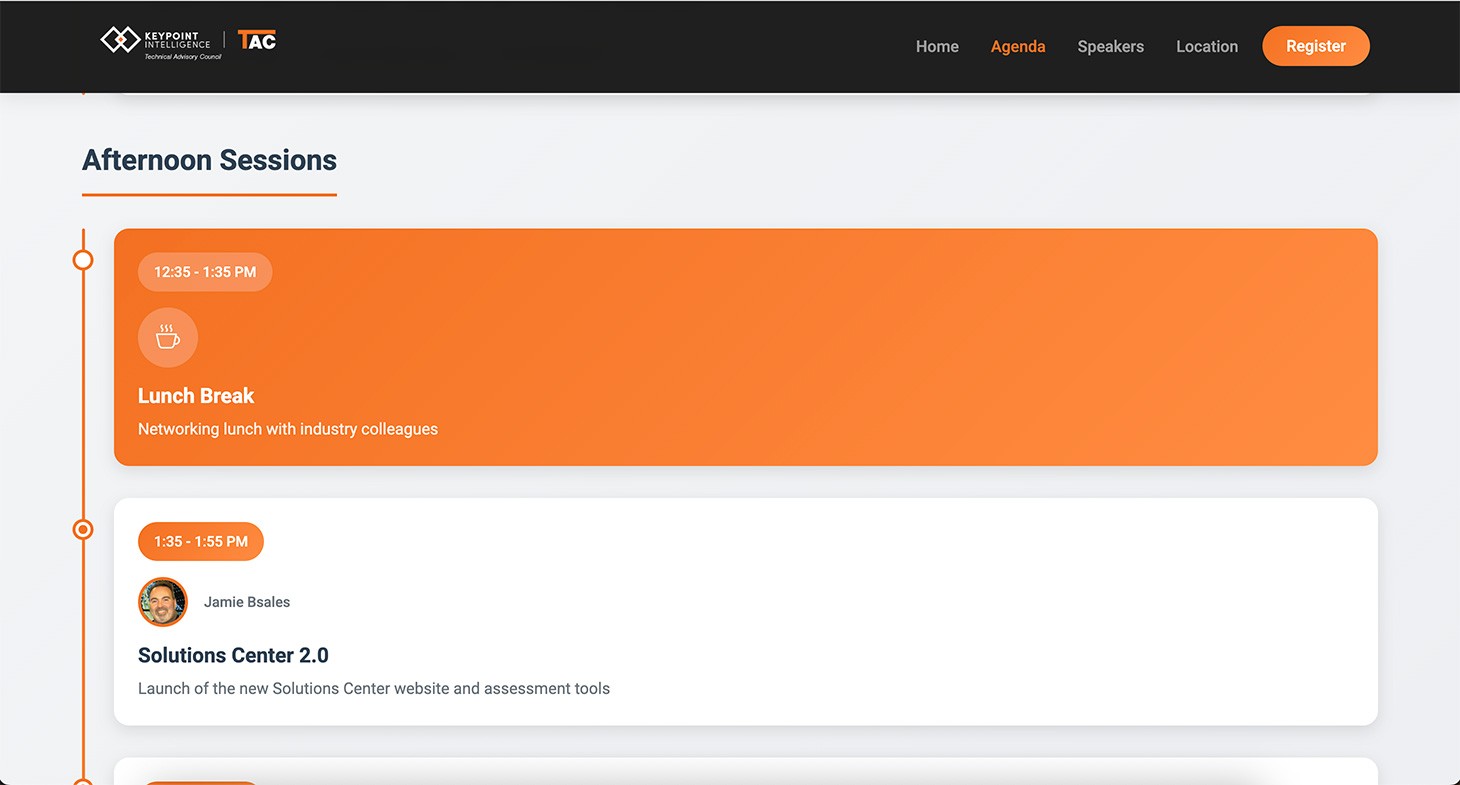This screenshot has width=1460, height=785.
Task: Click the Jamie Bsales speaker name
Action: coord(247,602)
